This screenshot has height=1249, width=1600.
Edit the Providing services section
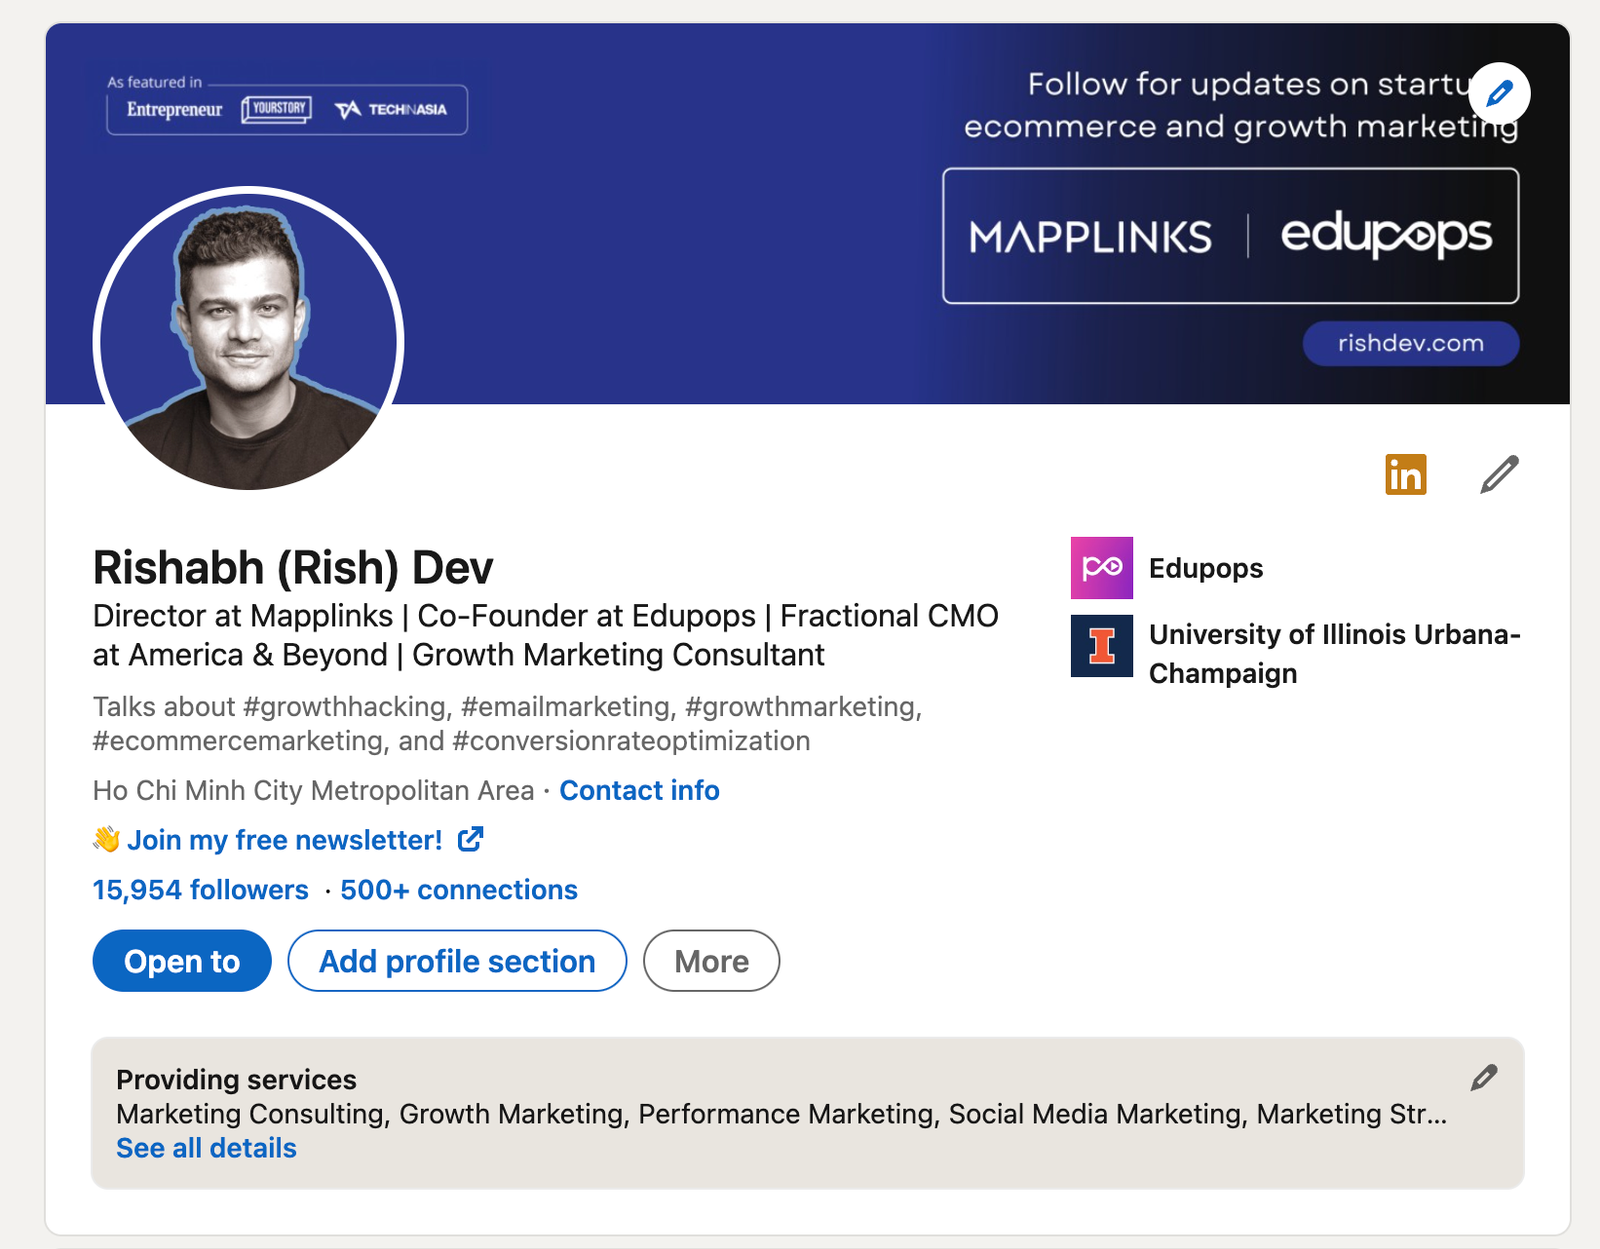tap(1484, 1077)
